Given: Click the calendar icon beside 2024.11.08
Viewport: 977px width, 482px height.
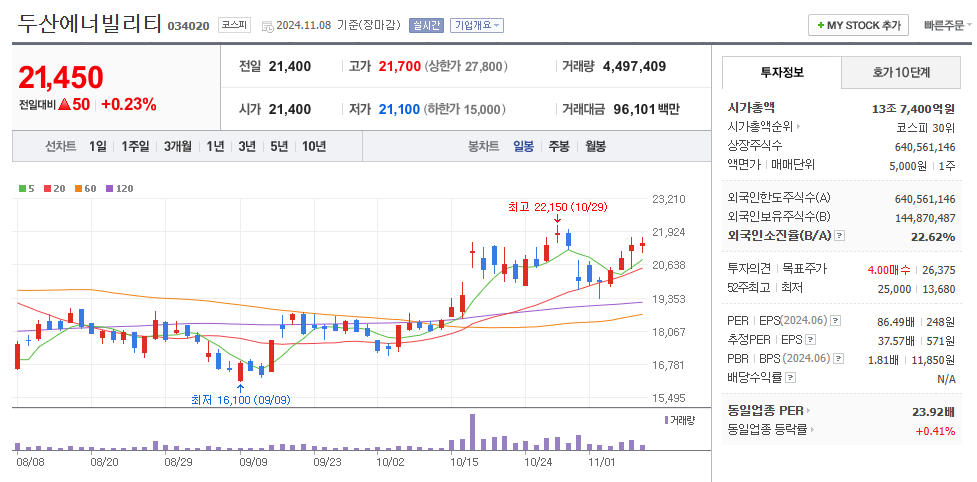Looking at the screenshot, I should (267, 26).
